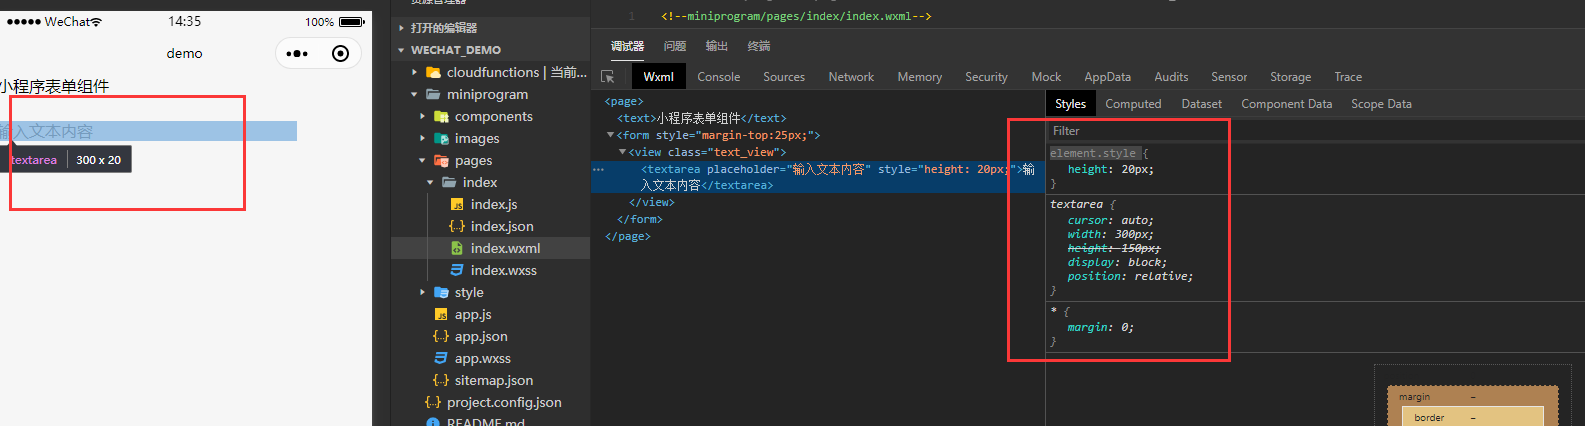The height and width of the screenshot is (426, 1585).
Task: Click the ellipsis beside the selected textarea node
Action: [598, 170]
